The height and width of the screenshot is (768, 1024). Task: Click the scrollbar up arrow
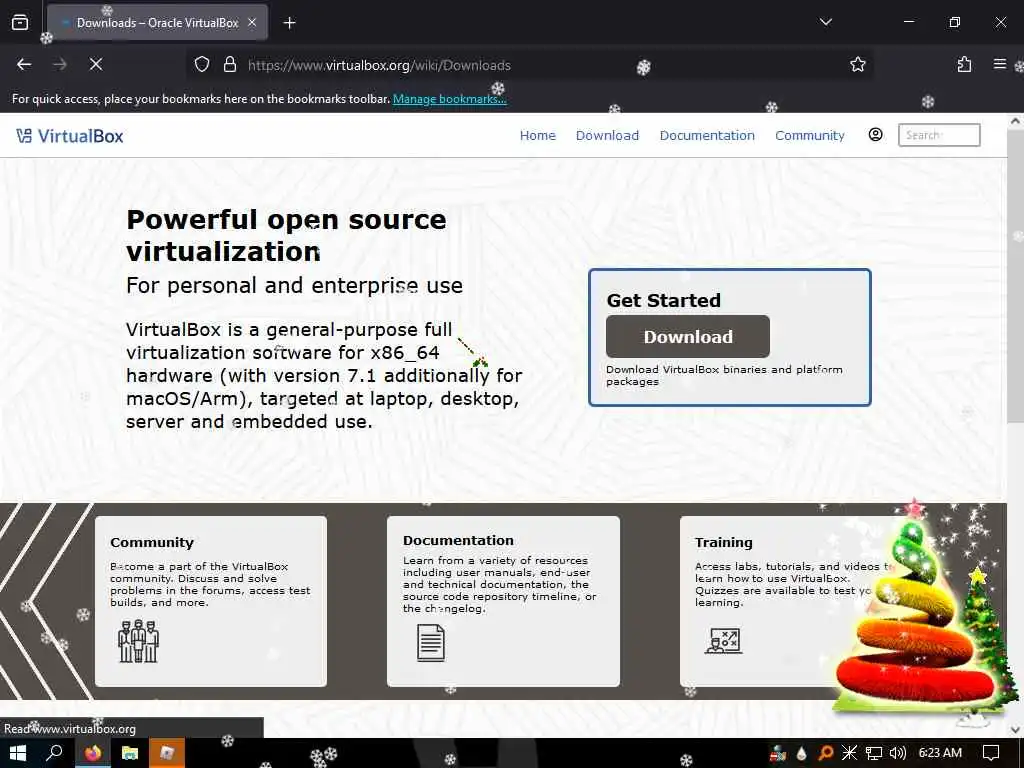tap(1015, 121)
